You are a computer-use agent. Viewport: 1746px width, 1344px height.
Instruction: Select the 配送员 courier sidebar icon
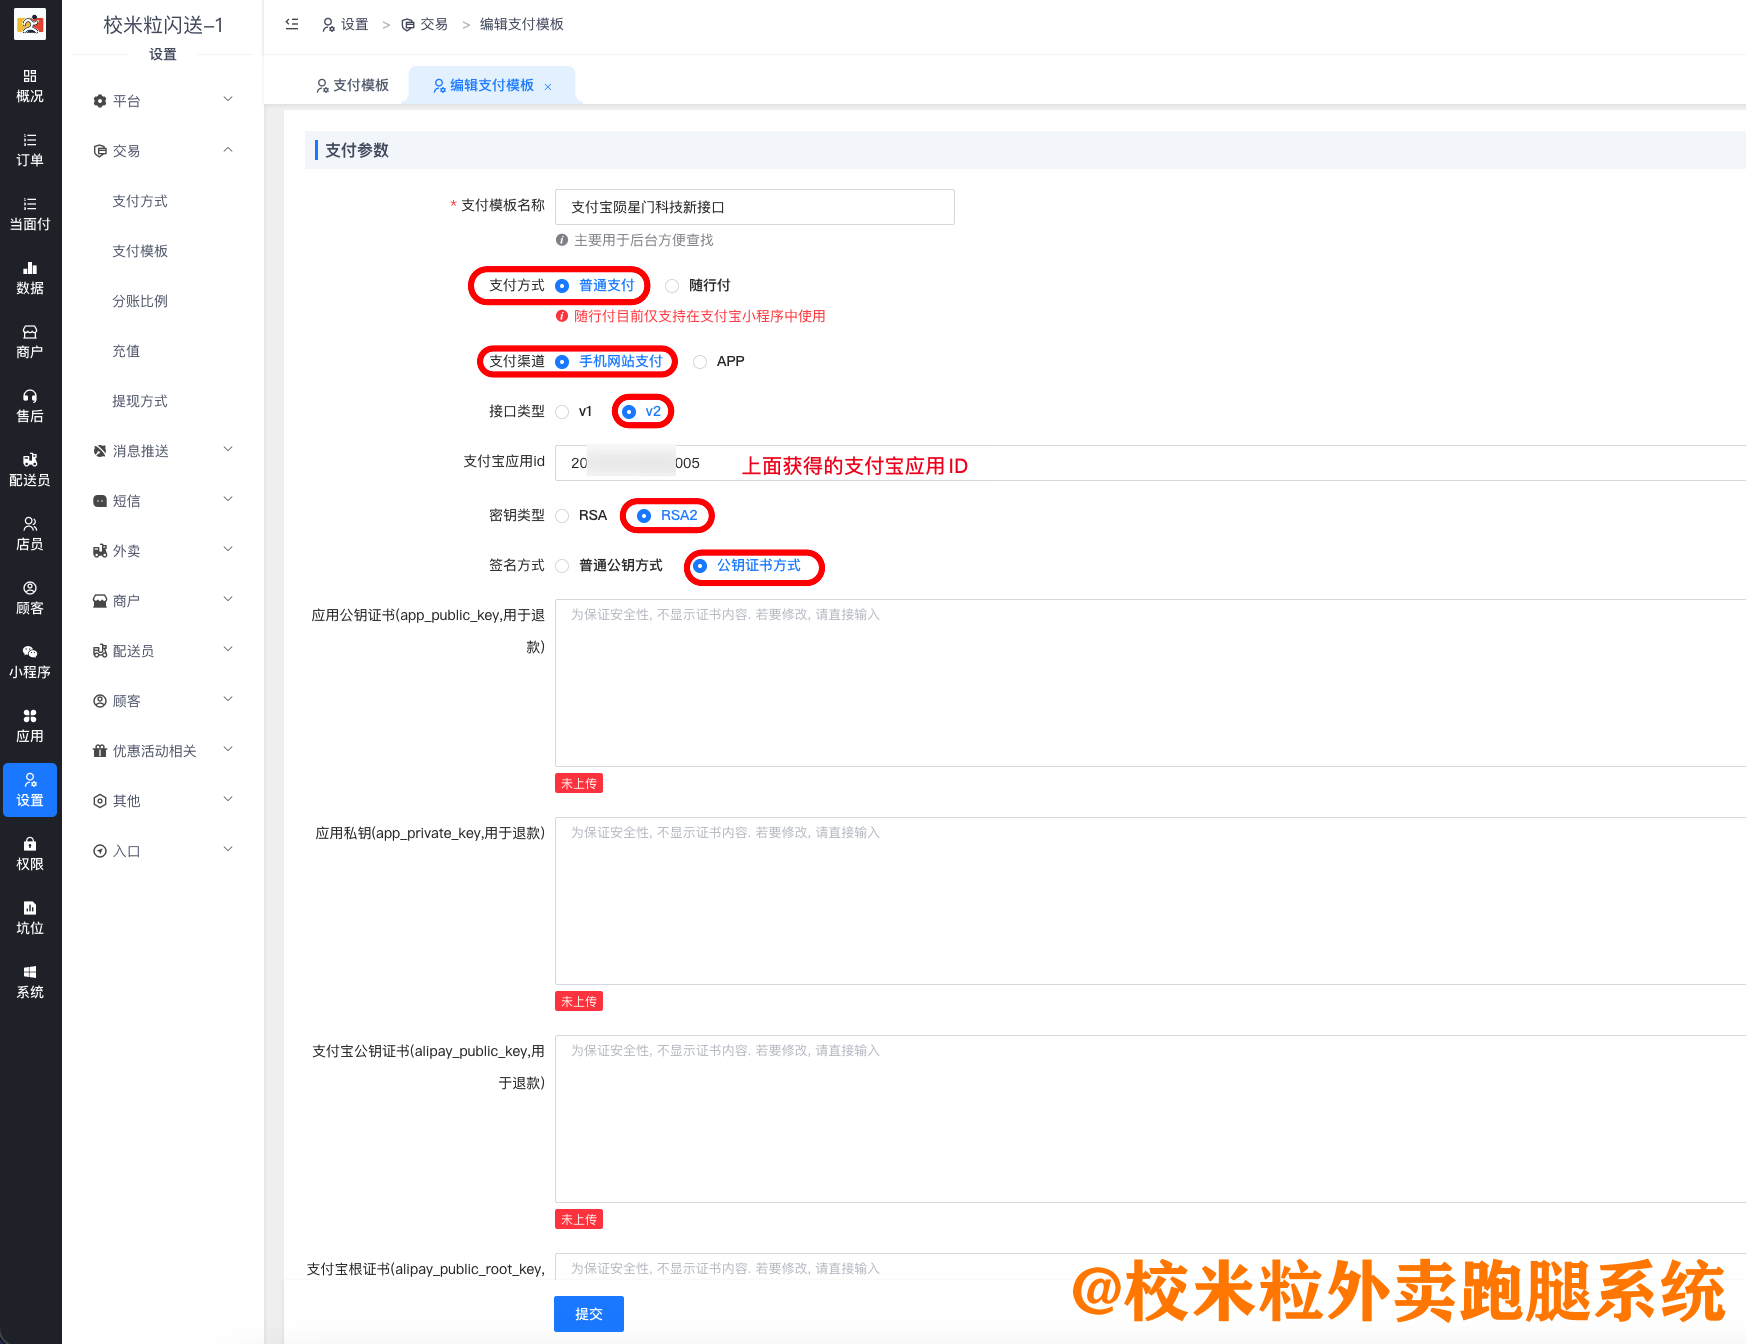[x=30, y=470]
